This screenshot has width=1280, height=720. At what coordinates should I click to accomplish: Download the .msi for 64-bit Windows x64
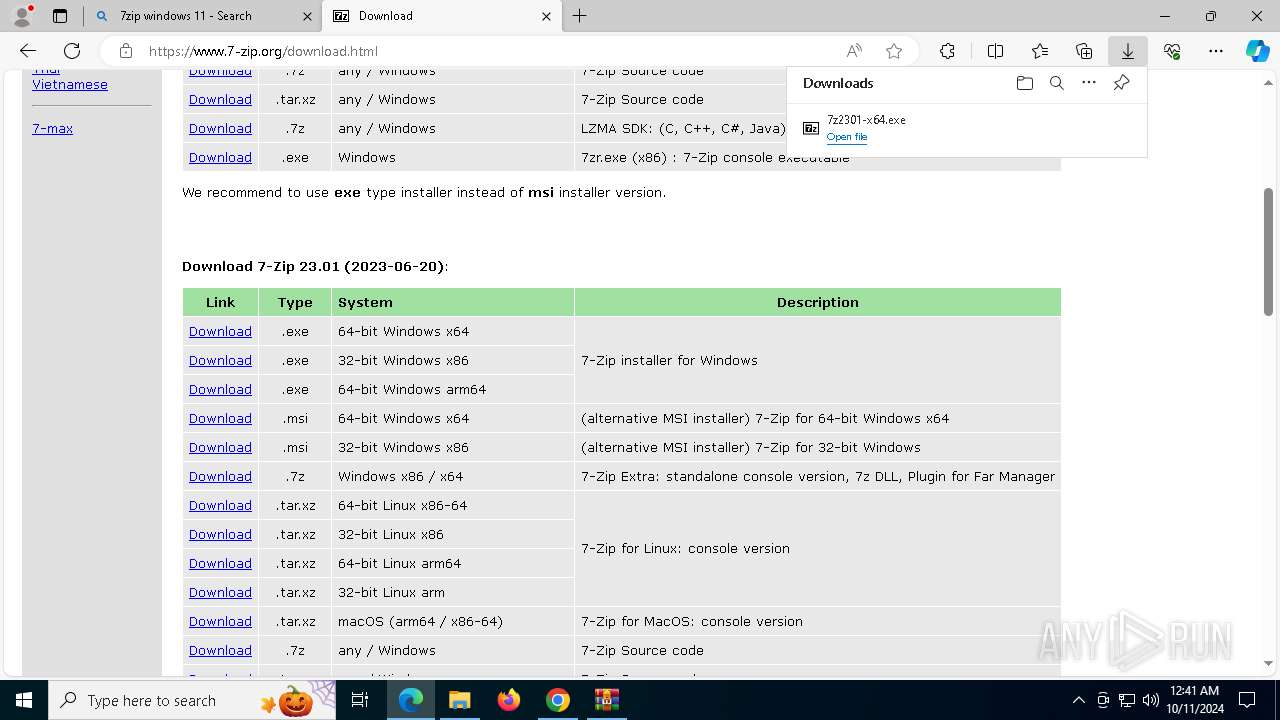click(x=220, y=418)
